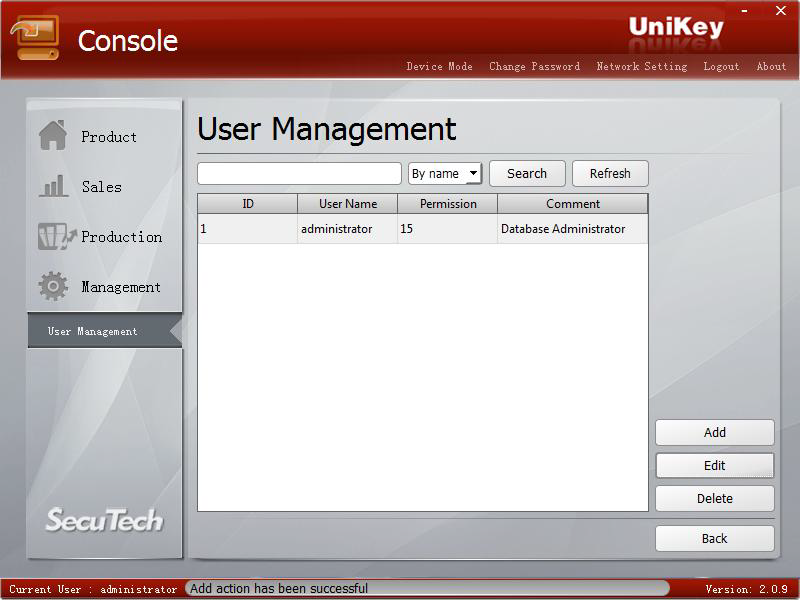
Task: Sort by the User Name column header
Action: 347,204
